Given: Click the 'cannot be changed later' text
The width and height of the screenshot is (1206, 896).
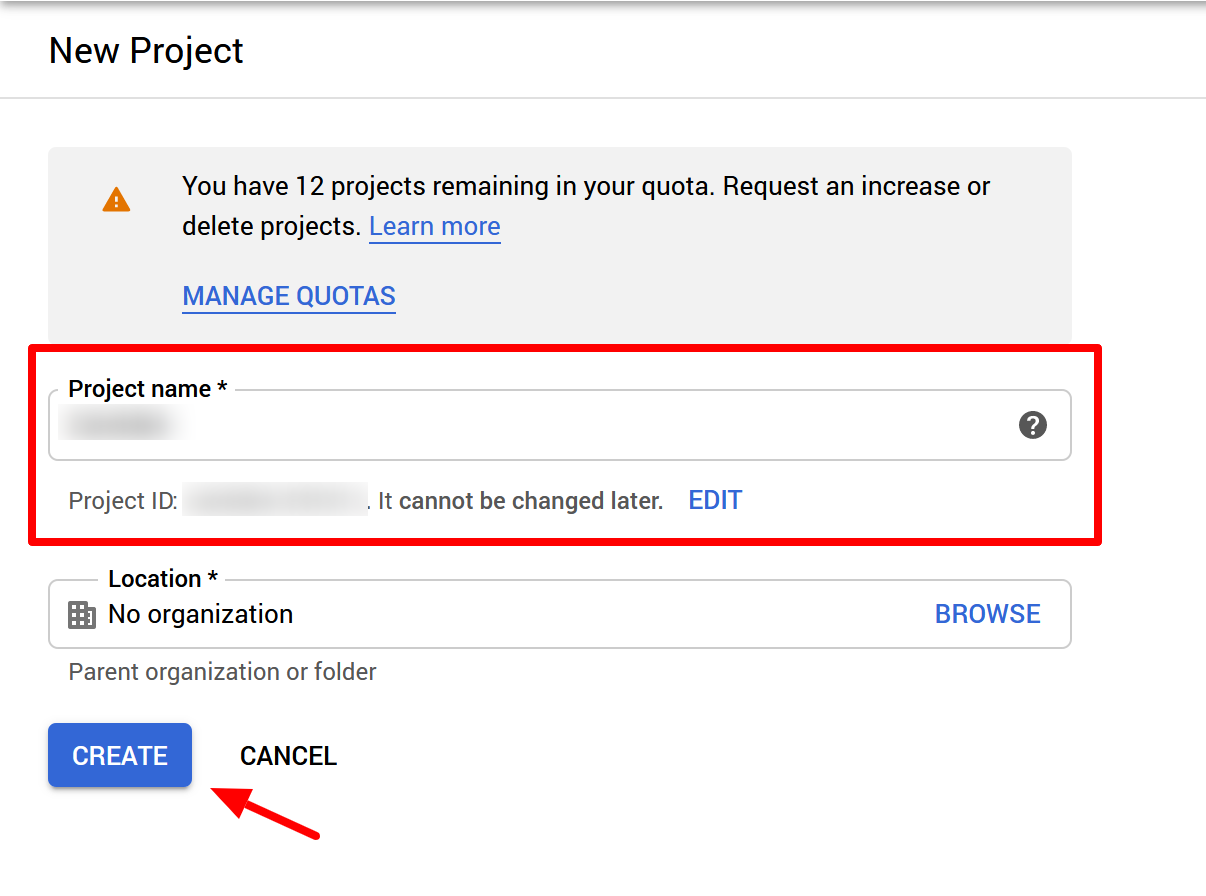Looking at the screenshot, I should [530, 500].
